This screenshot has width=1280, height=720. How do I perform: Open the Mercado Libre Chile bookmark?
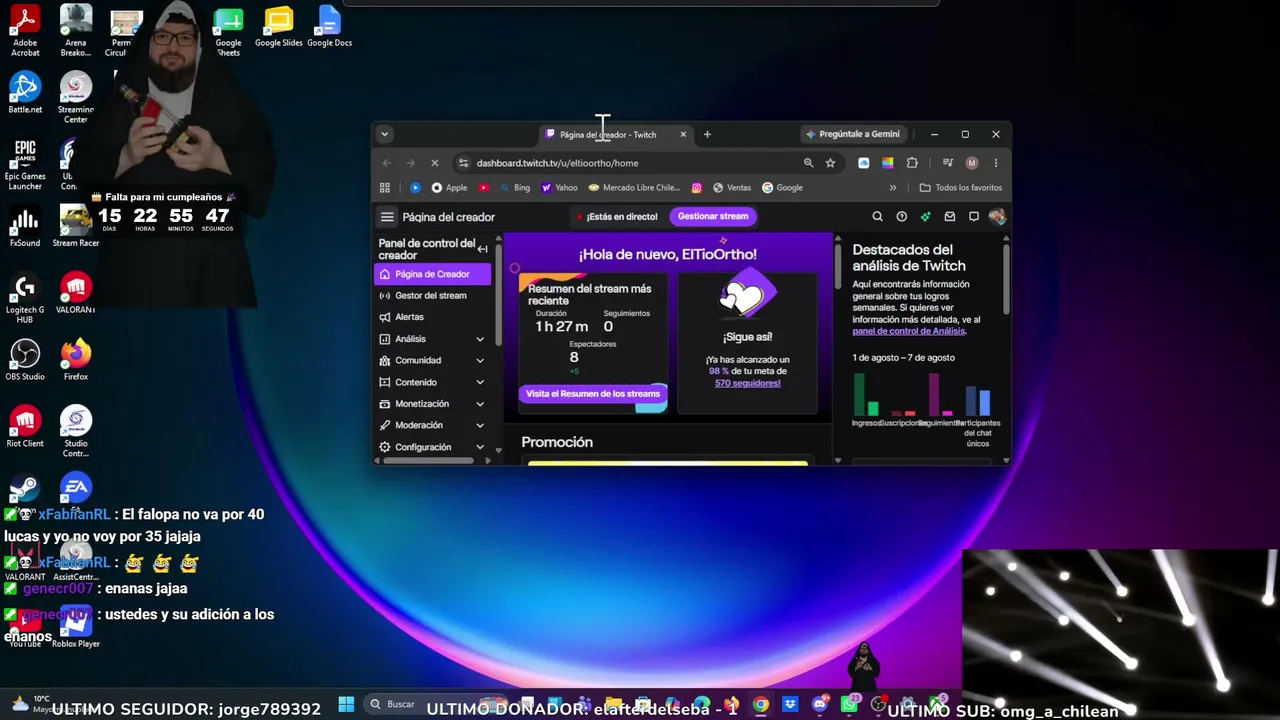[634, 188]
